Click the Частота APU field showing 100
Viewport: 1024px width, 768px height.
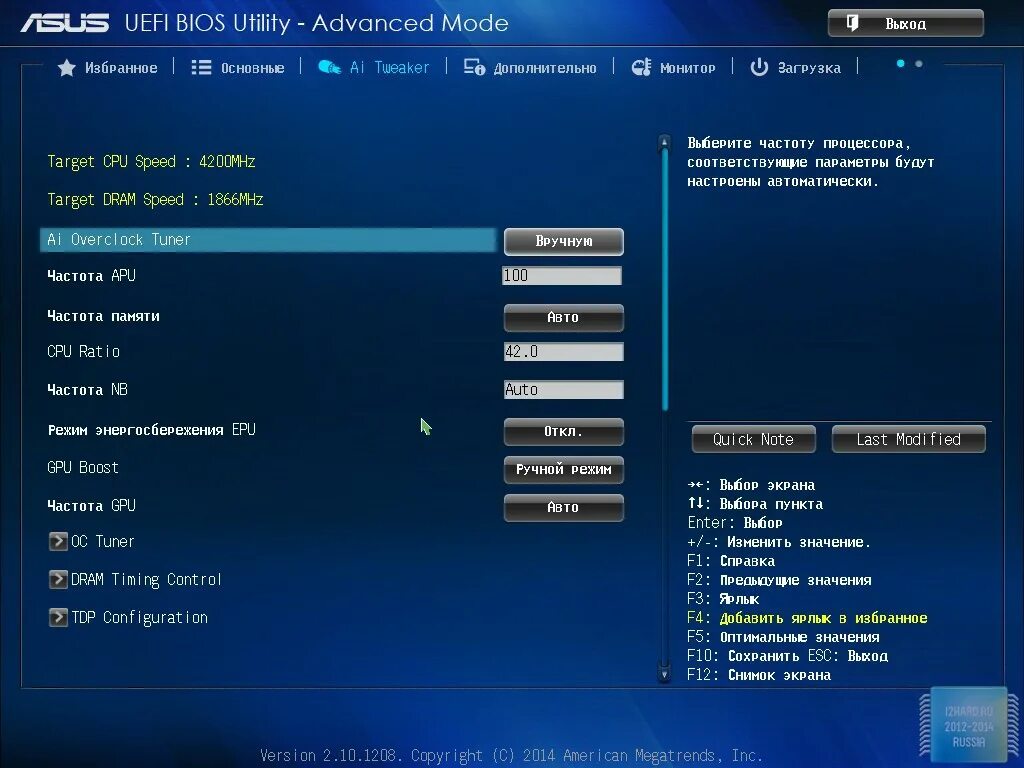point(562,276)
